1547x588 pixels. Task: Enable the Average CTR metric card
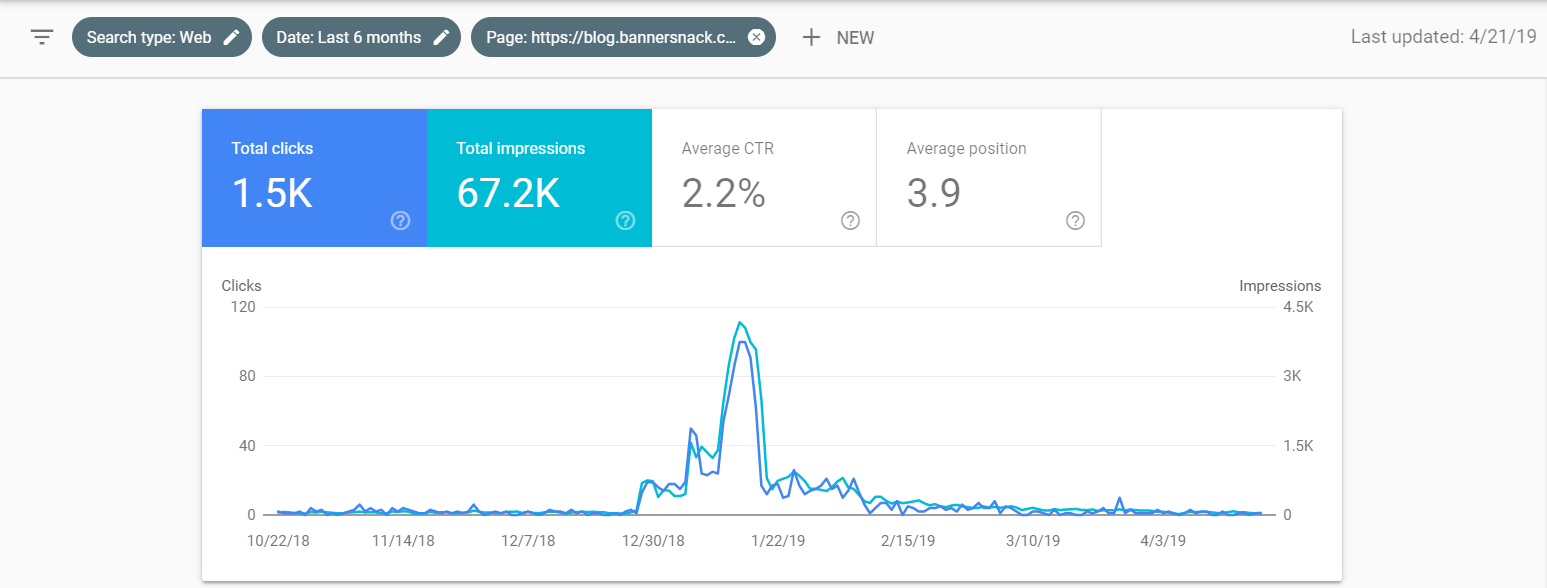[764, 178]
